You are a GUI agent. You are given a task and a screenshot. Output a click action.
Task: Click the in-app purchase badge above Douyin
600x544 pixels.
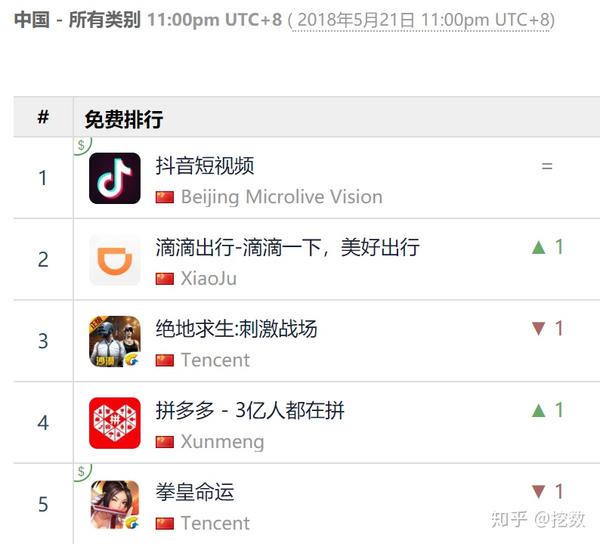tap(82, 145)
